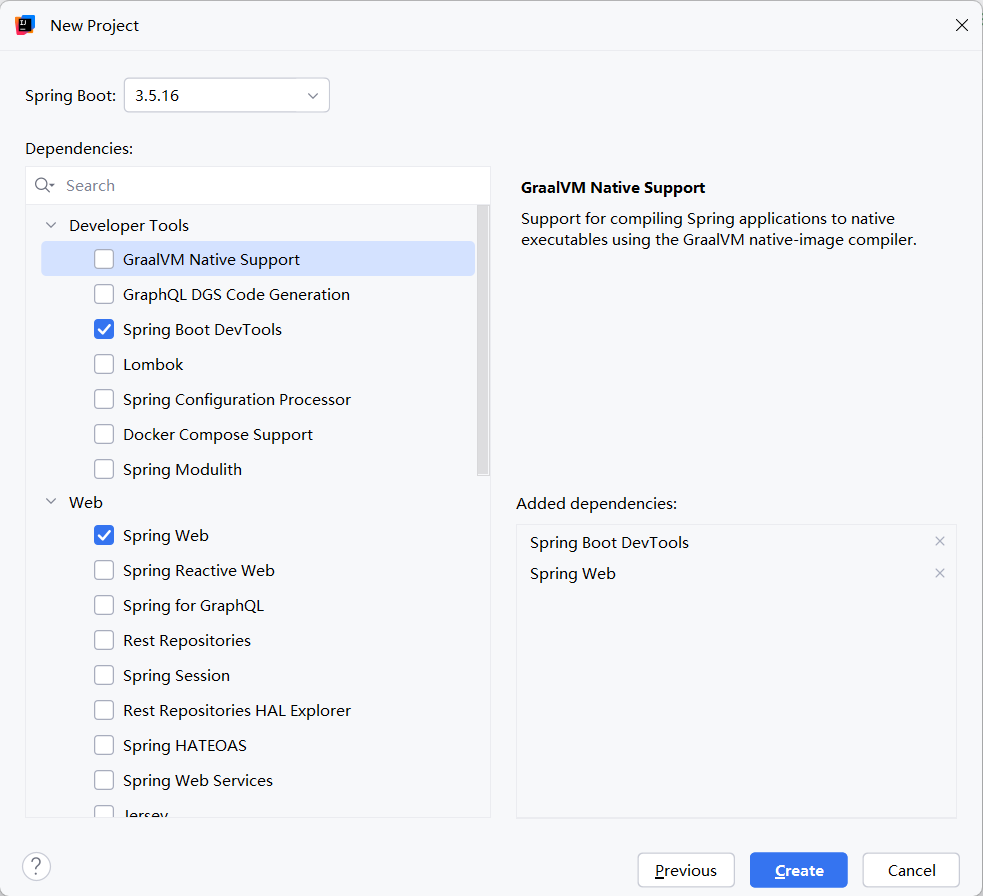Enable Spring Web Services checkbox

pyautogui.click(x=104, y=781)
